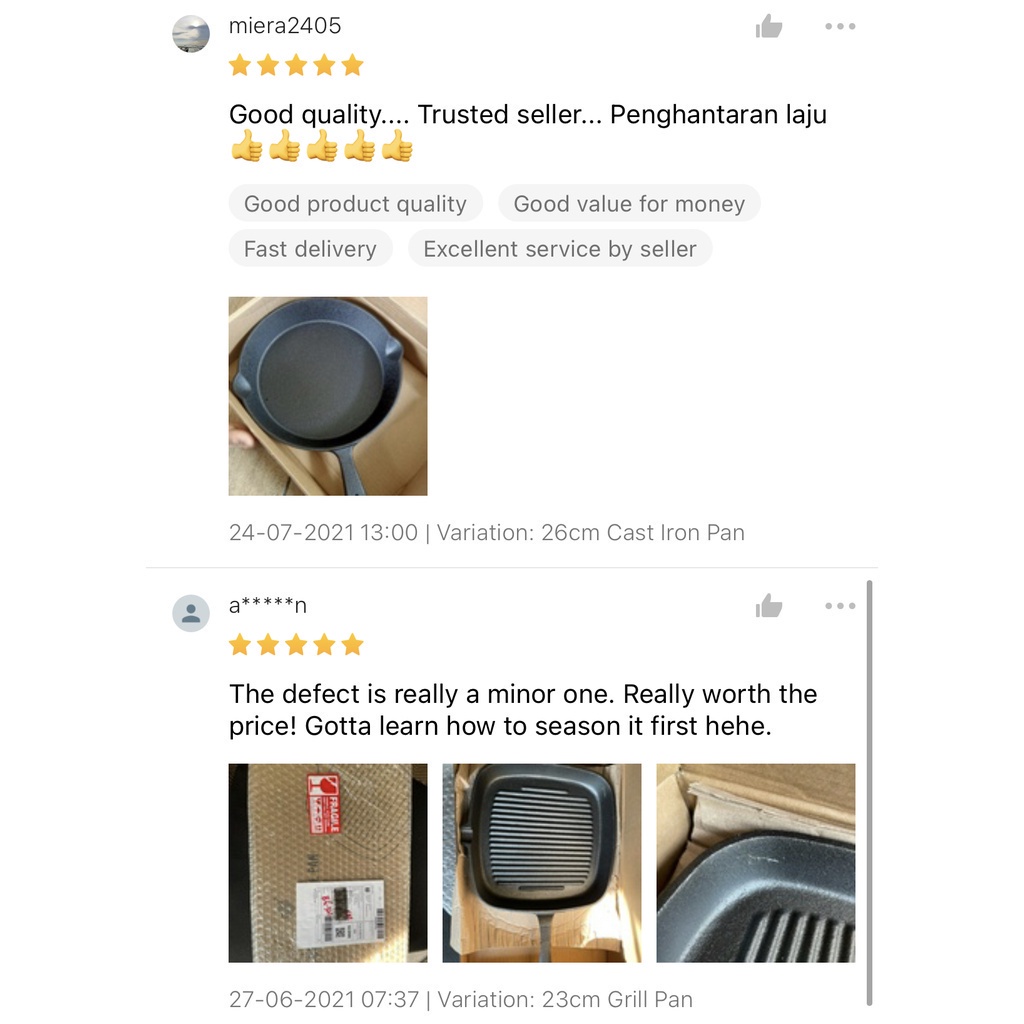Open the fragile bubble-wrap package photo
This screenshot has height=1024, width=1024.
(x=328, y=863)
